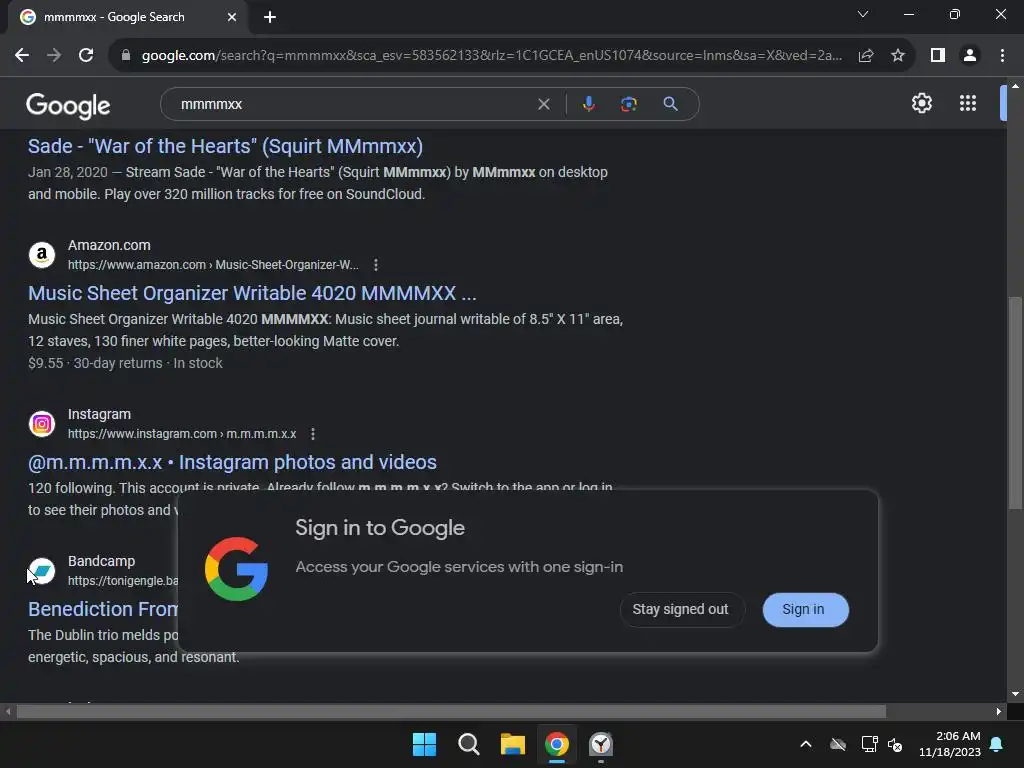
Task: Open the Benediction From Bandcamp result
Action: pos(103,609)
